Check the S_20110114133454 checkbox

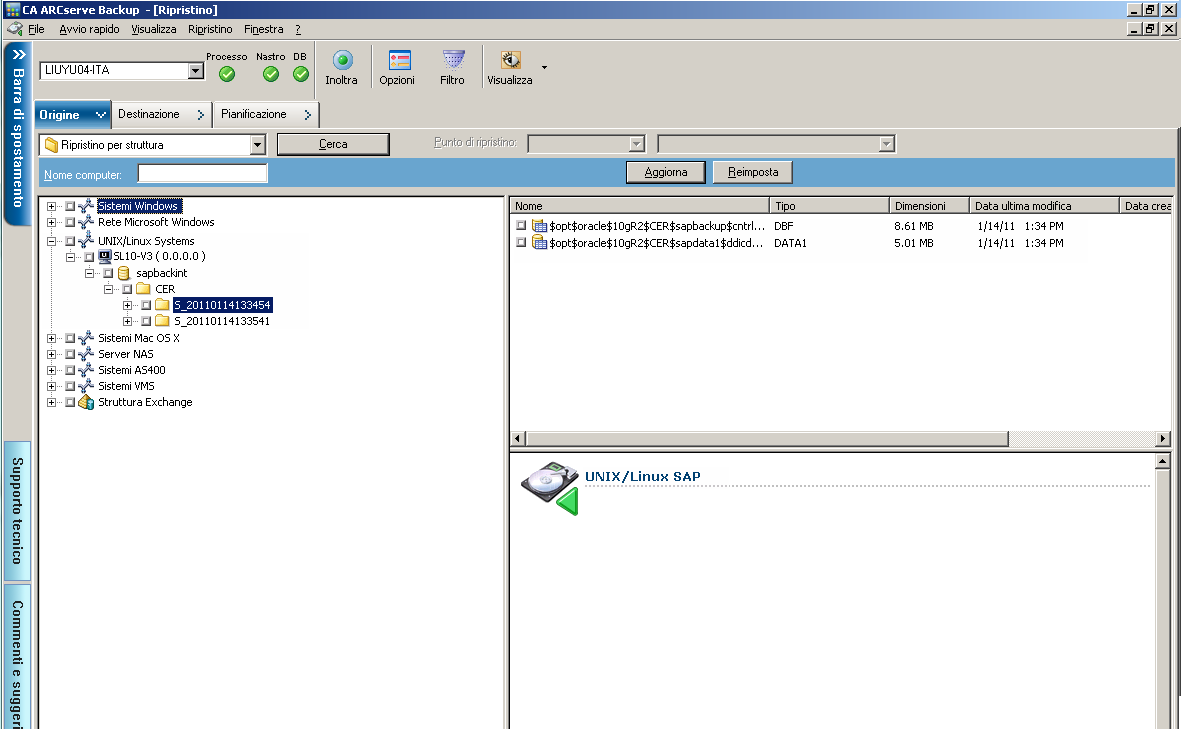146,305
